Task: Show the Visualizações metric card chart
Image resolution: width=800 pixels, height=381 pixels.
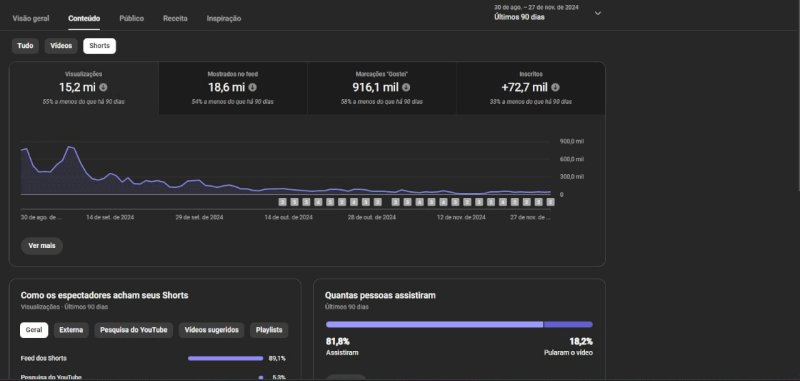Action: [84, 88]
